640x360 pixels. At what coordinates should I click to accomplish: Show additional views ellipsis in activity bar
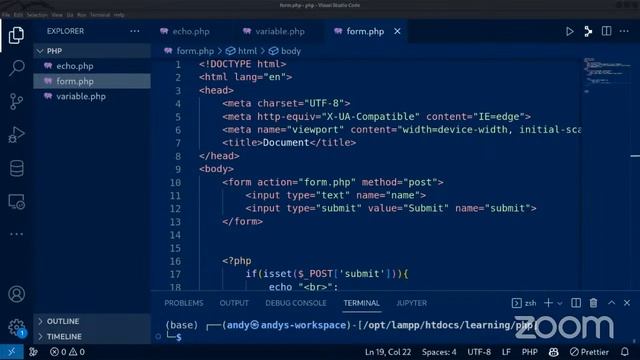coord(16,234)
